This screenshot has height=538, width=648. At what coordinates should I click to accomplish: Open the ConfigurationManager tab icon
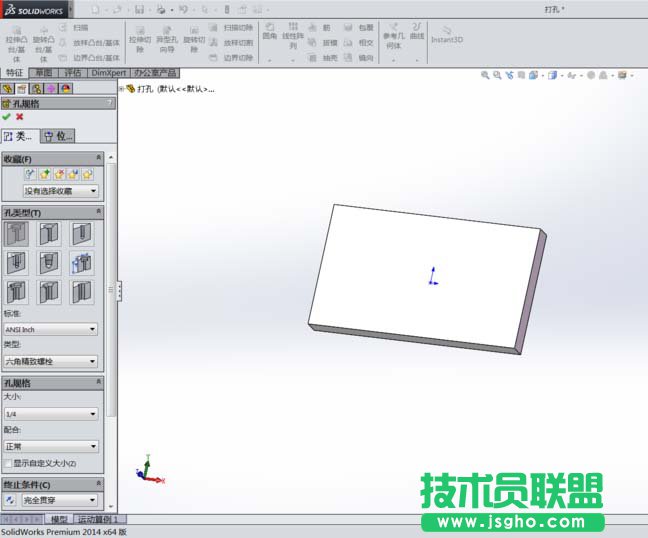click(x=37, y=88)
